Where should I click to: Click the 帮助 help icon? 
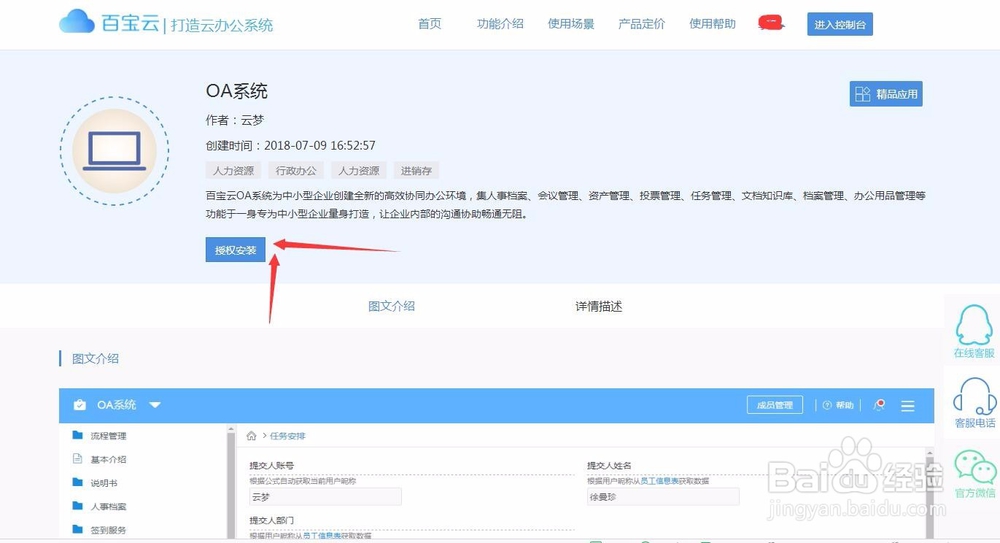(x=827, y=405)
